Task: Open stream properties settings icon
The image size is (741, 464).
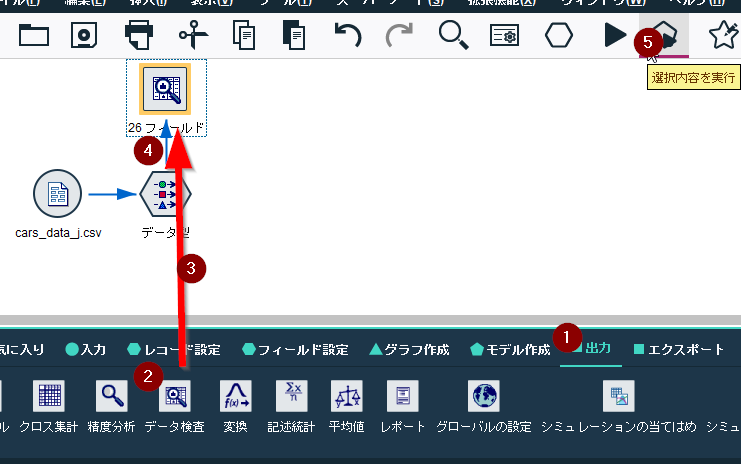Action: [504, 35]
